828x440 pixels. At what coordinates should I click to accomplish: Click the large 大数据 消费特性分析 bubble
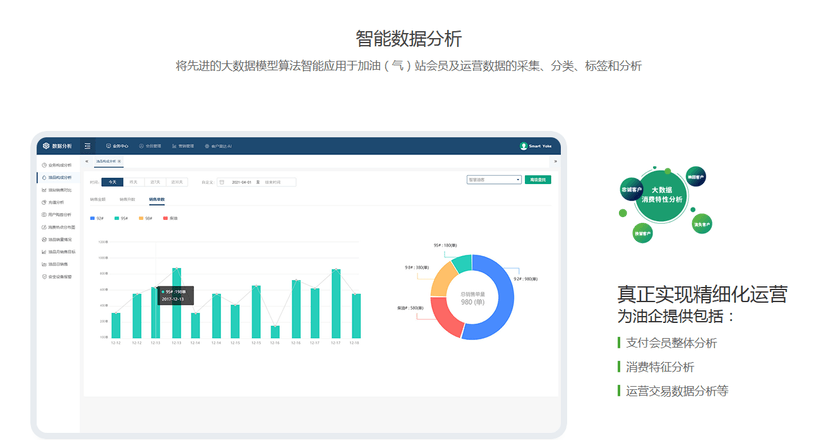click(661, 195)
